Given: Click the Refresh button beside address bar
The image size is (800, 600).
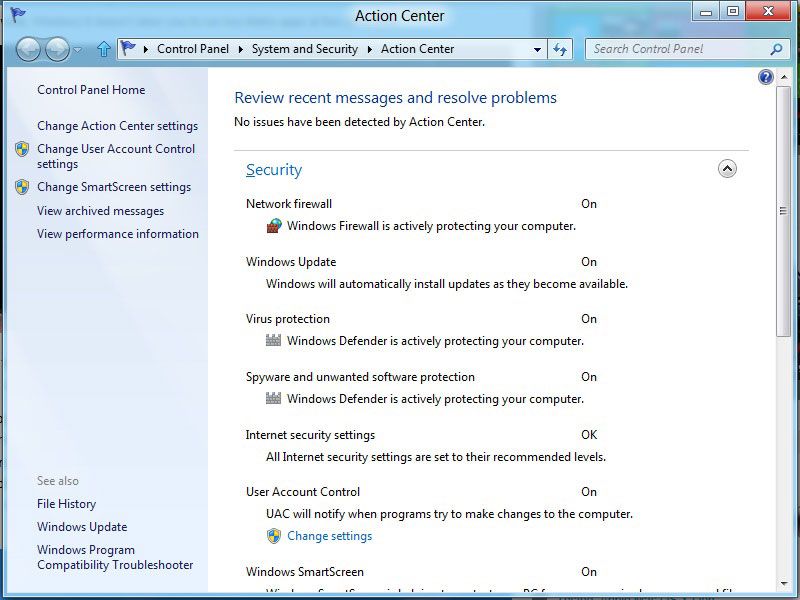Looking at the screenshot, I should coord(560,49).
